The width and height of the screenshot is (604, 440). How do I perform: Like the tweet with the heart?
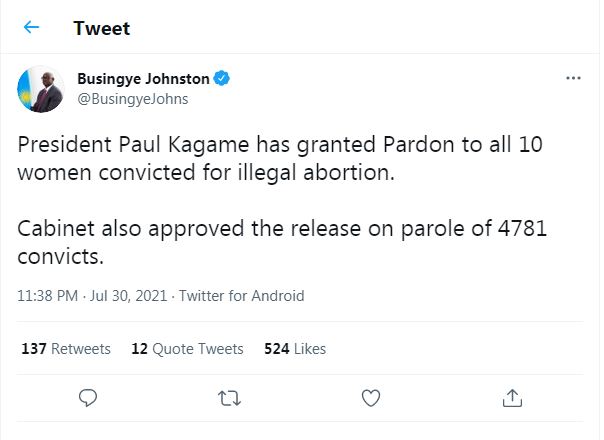click(x=371, y=398)
